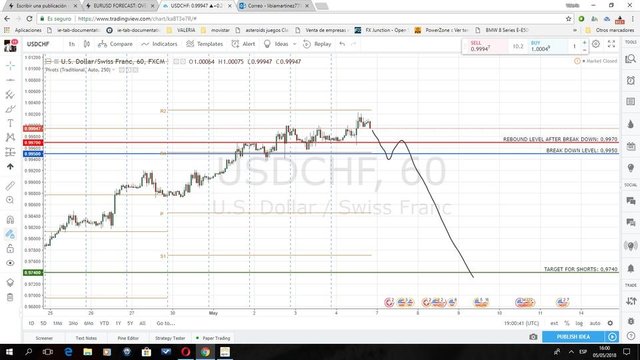Open chart properties gear icon
This screenshot has width=640, height=360.
point(596,44)
